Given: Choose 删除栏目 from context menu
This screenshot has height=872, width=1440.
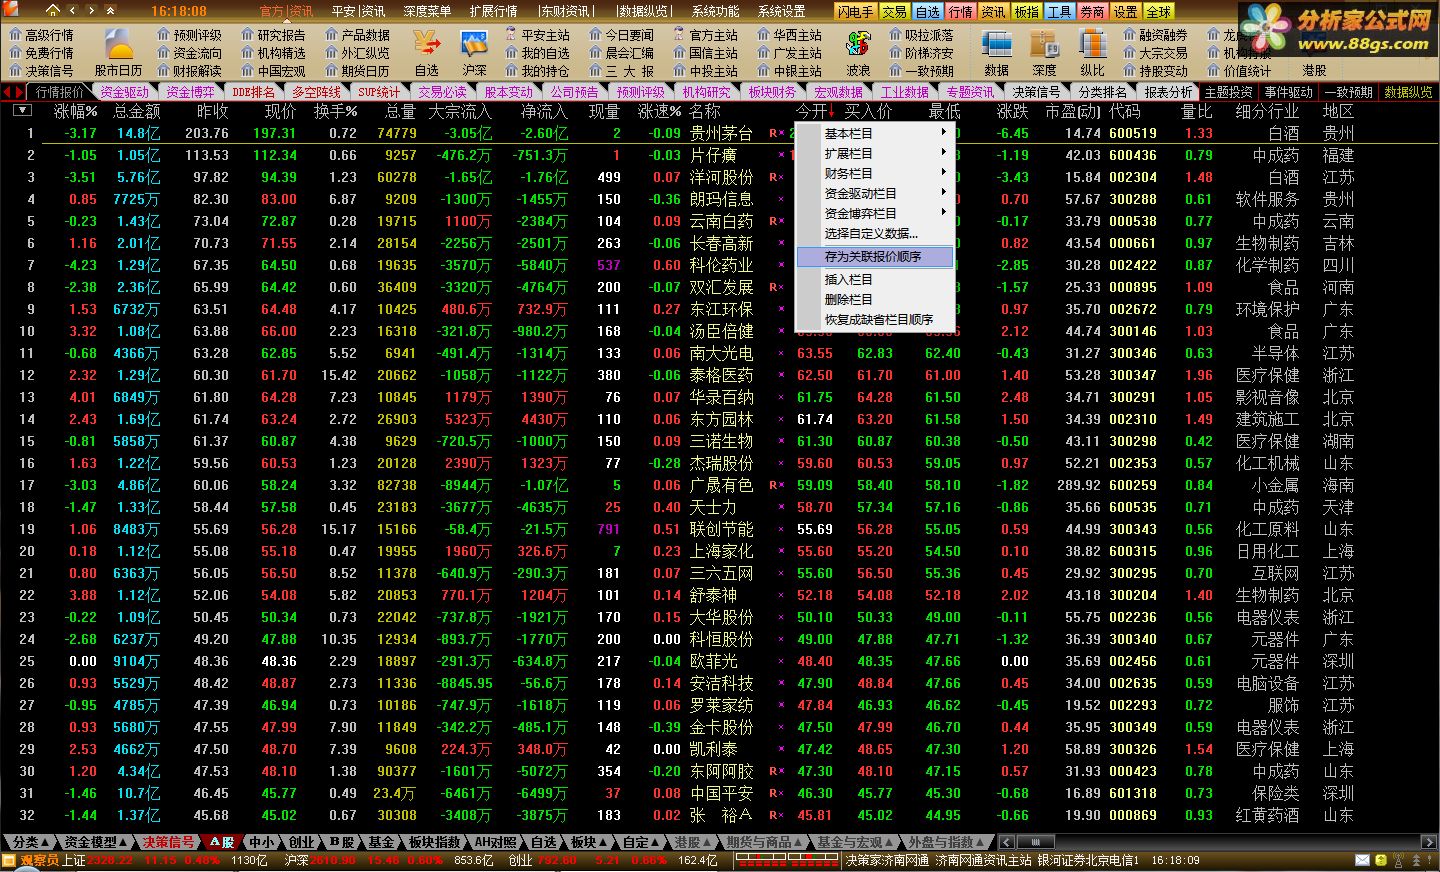Looking at the screenshot, I should (x=875, y=299).
